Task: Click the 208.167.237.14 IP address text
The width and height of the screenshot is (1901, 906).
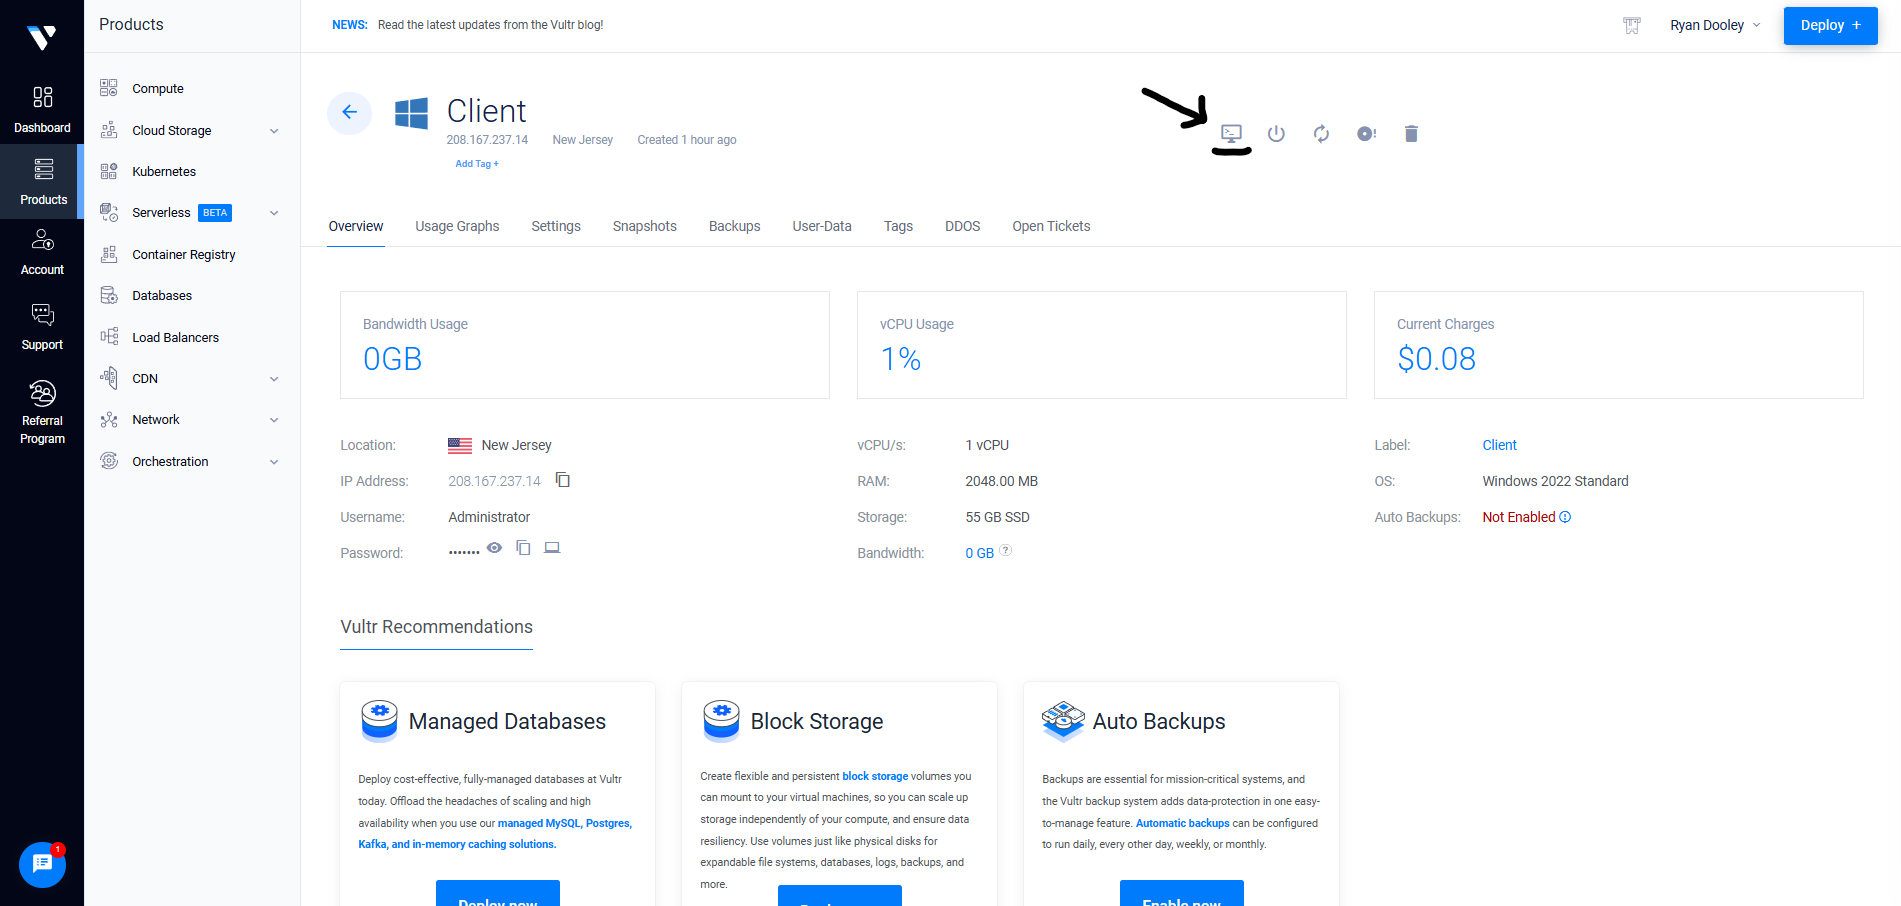Action: pos(494,481)
